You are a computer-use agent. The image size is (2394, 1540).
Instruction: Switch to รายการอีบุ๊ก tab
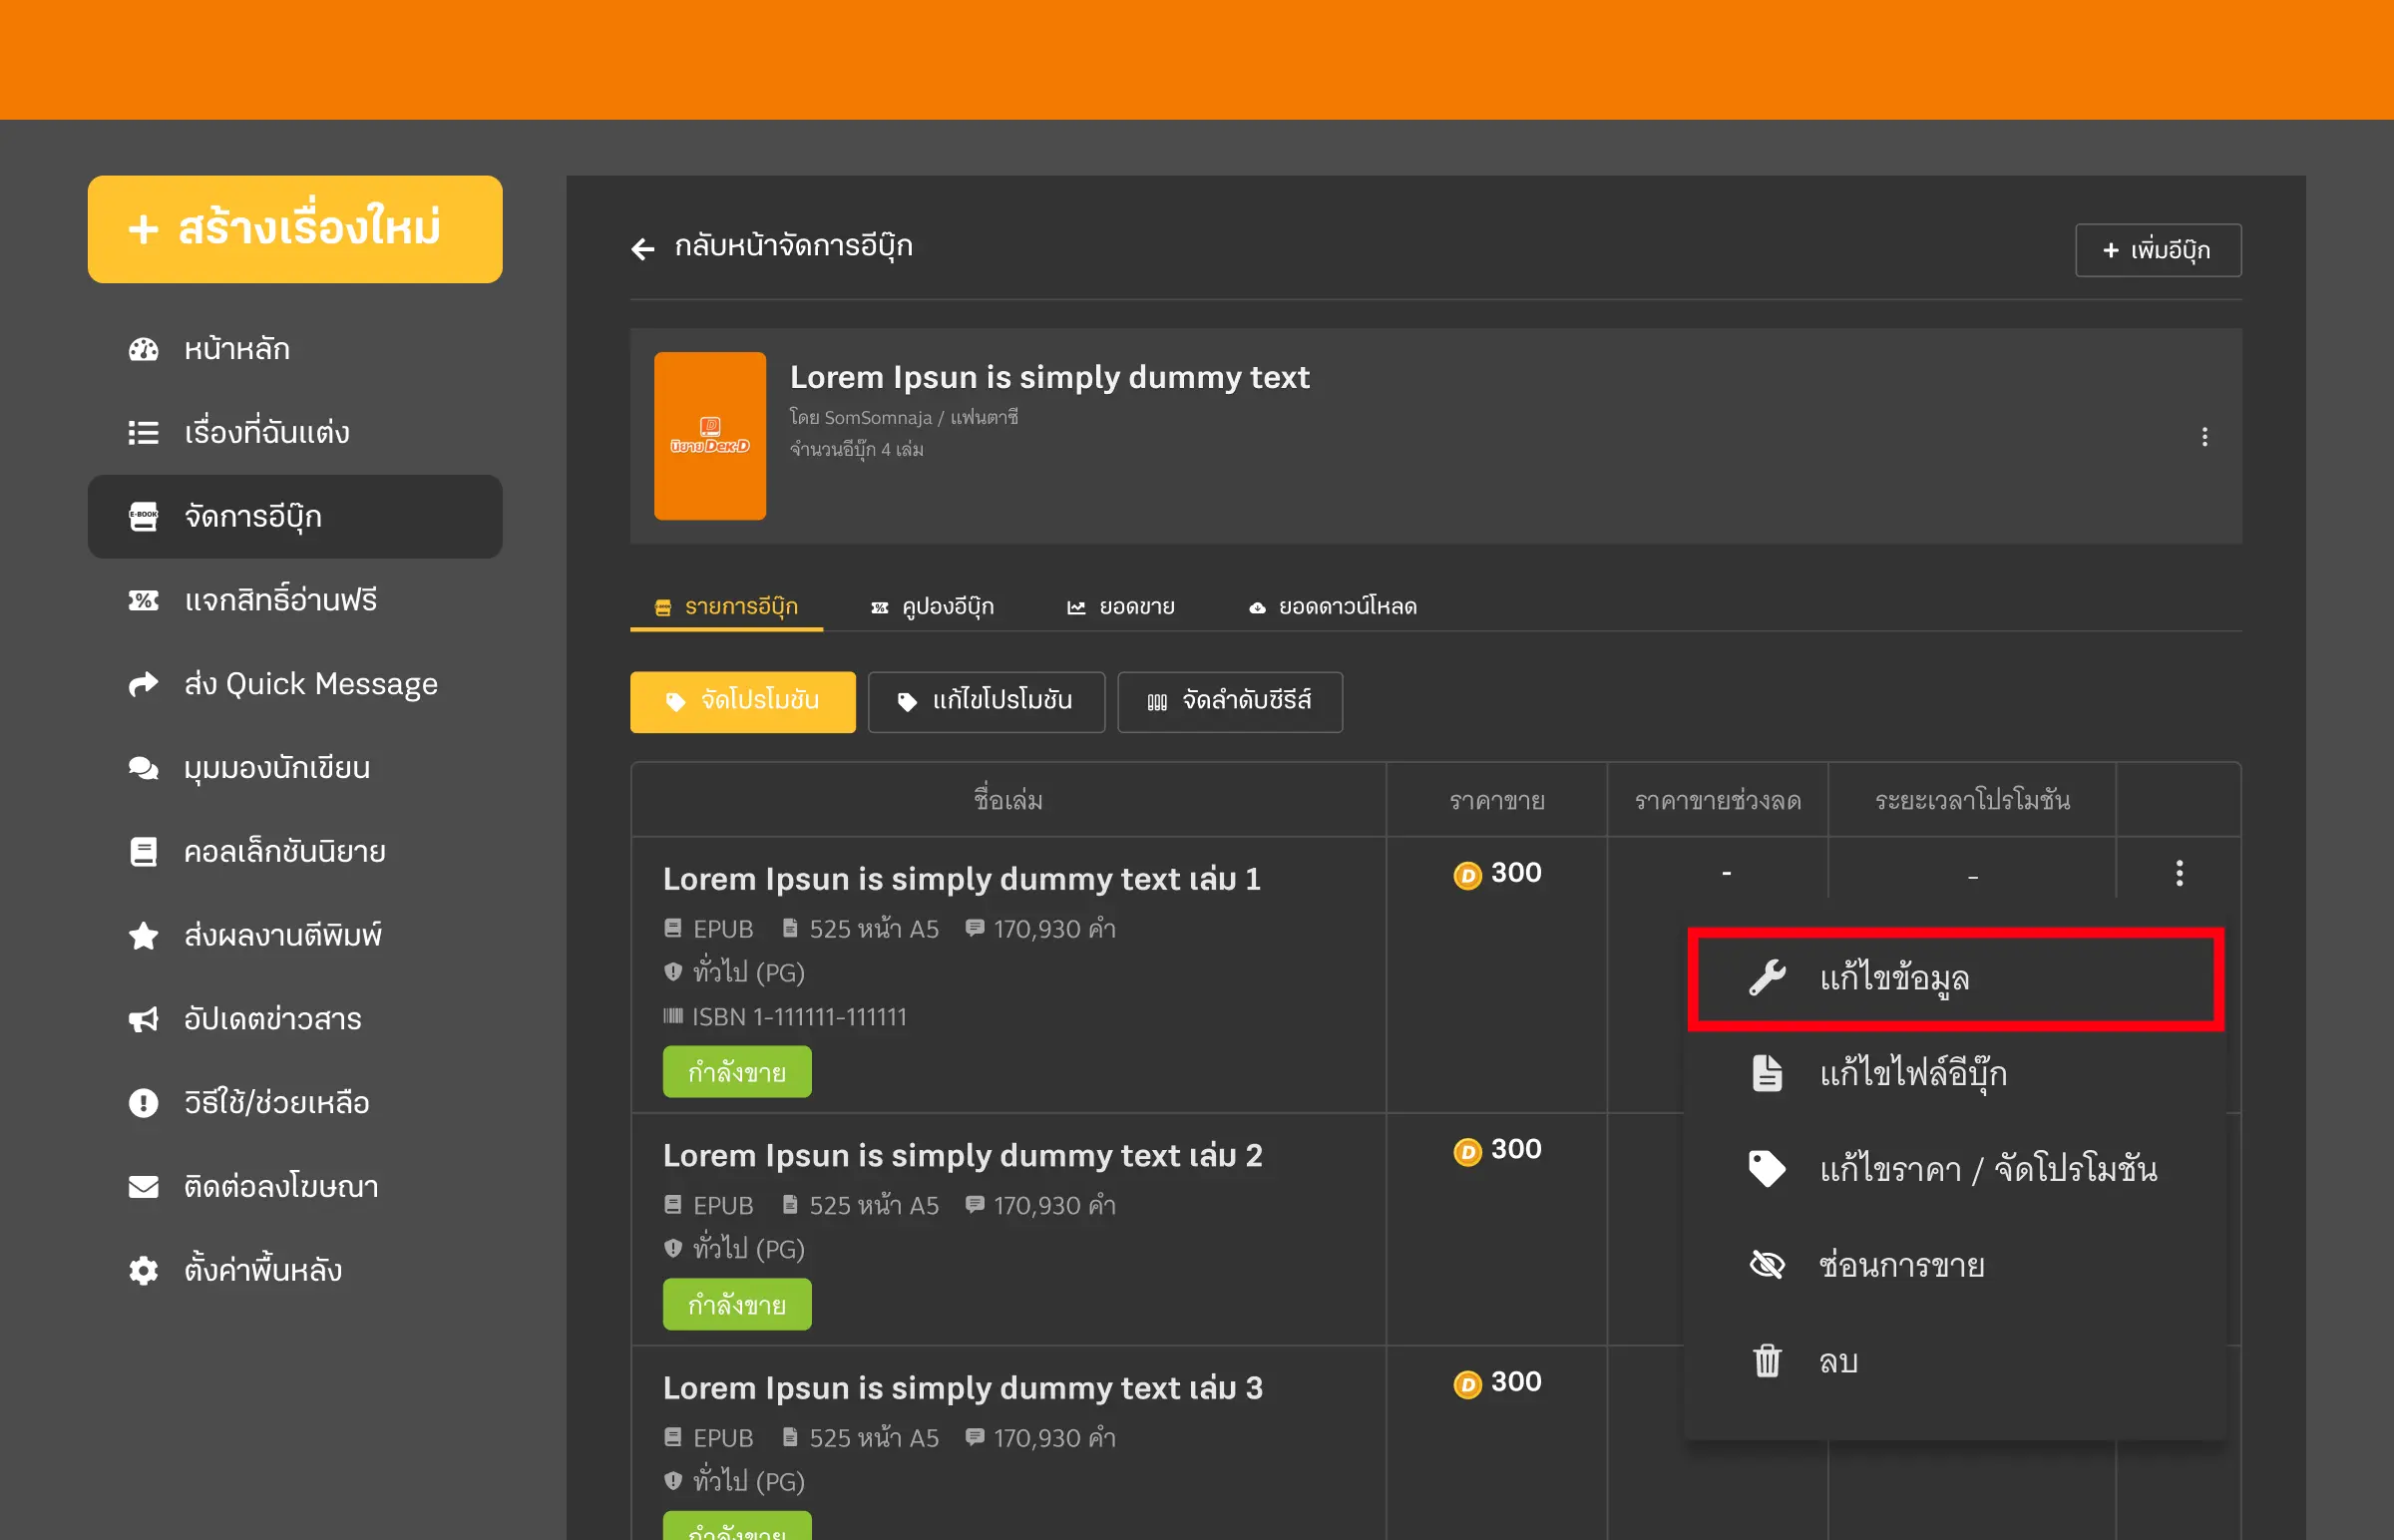click(726, 607)
